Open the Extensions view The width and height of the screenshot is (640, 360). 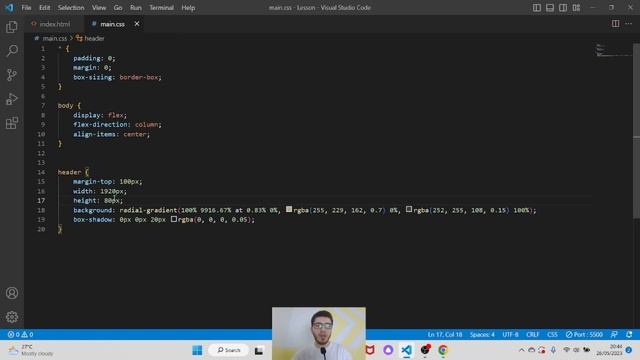pyautogui.click(x=12, y=123)
